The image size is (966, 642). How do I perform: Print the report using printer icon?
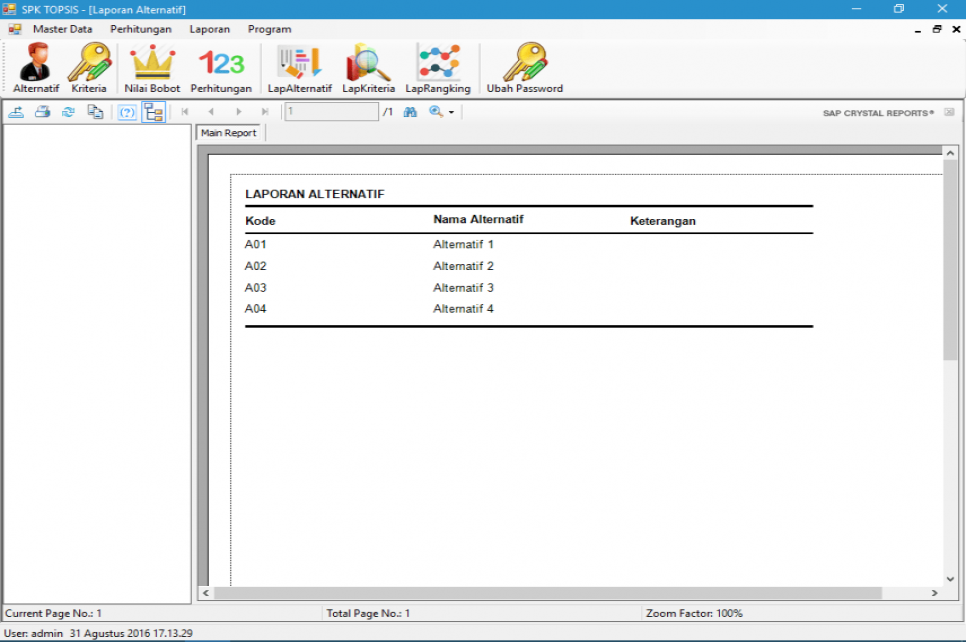point(43,112)
